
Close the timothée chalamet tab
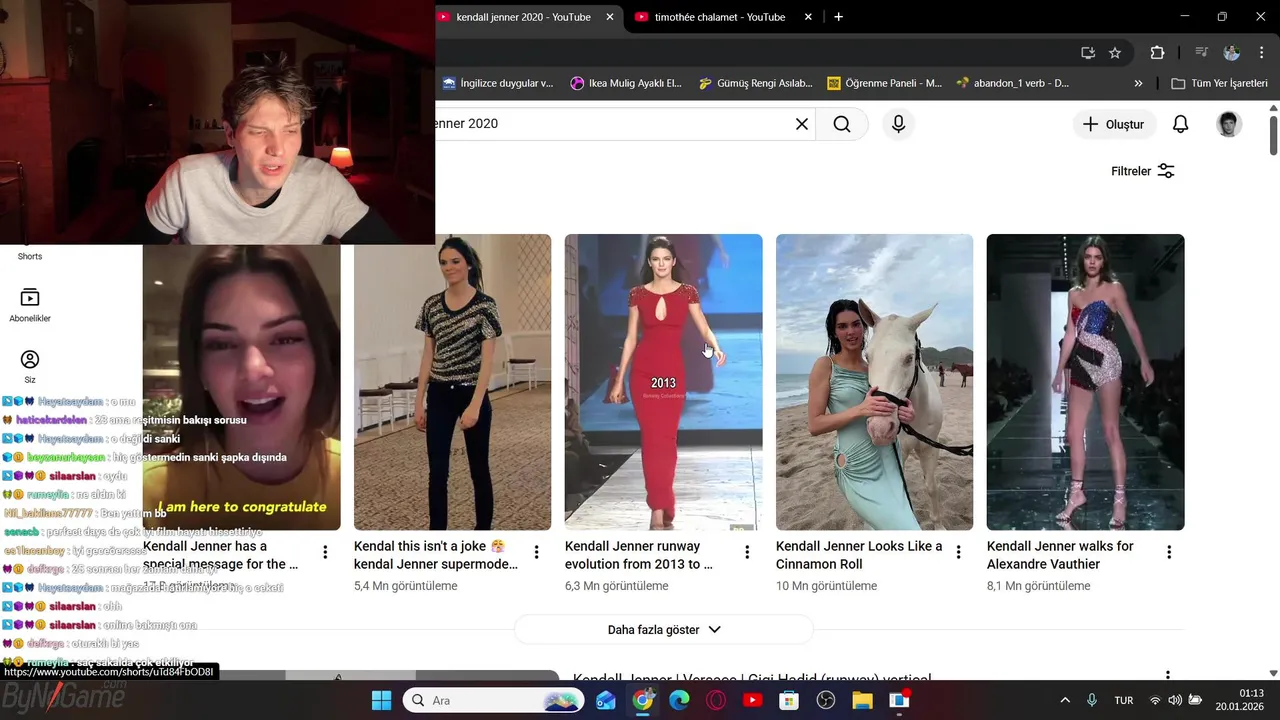click(807, 17)
